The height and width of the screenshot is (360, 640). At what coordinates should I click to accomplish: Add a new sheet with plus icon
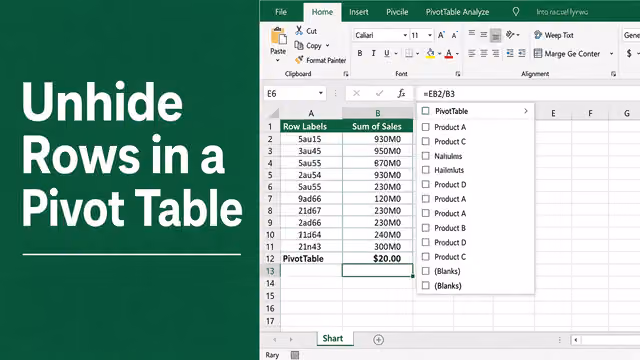[x=378, y=340]
